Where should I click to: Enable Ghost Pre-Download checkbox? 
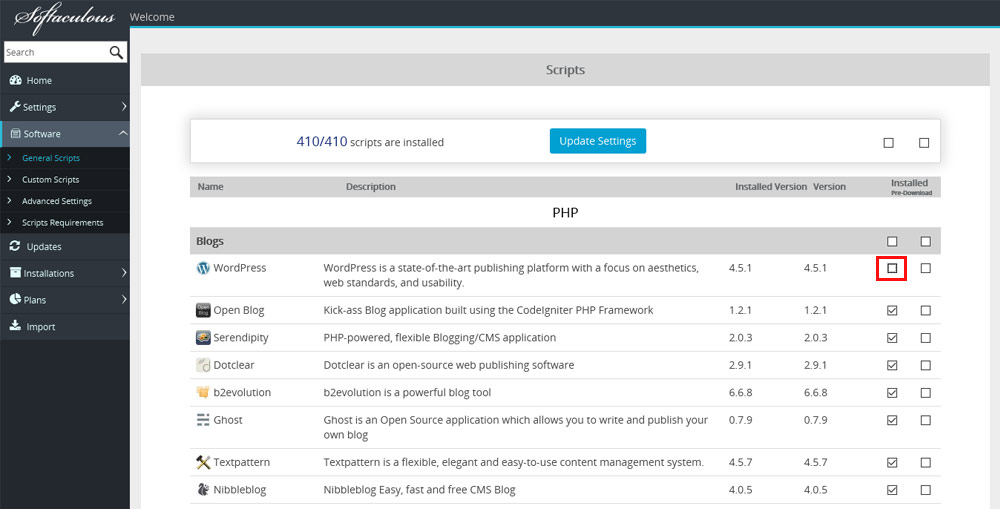(925, 420)
